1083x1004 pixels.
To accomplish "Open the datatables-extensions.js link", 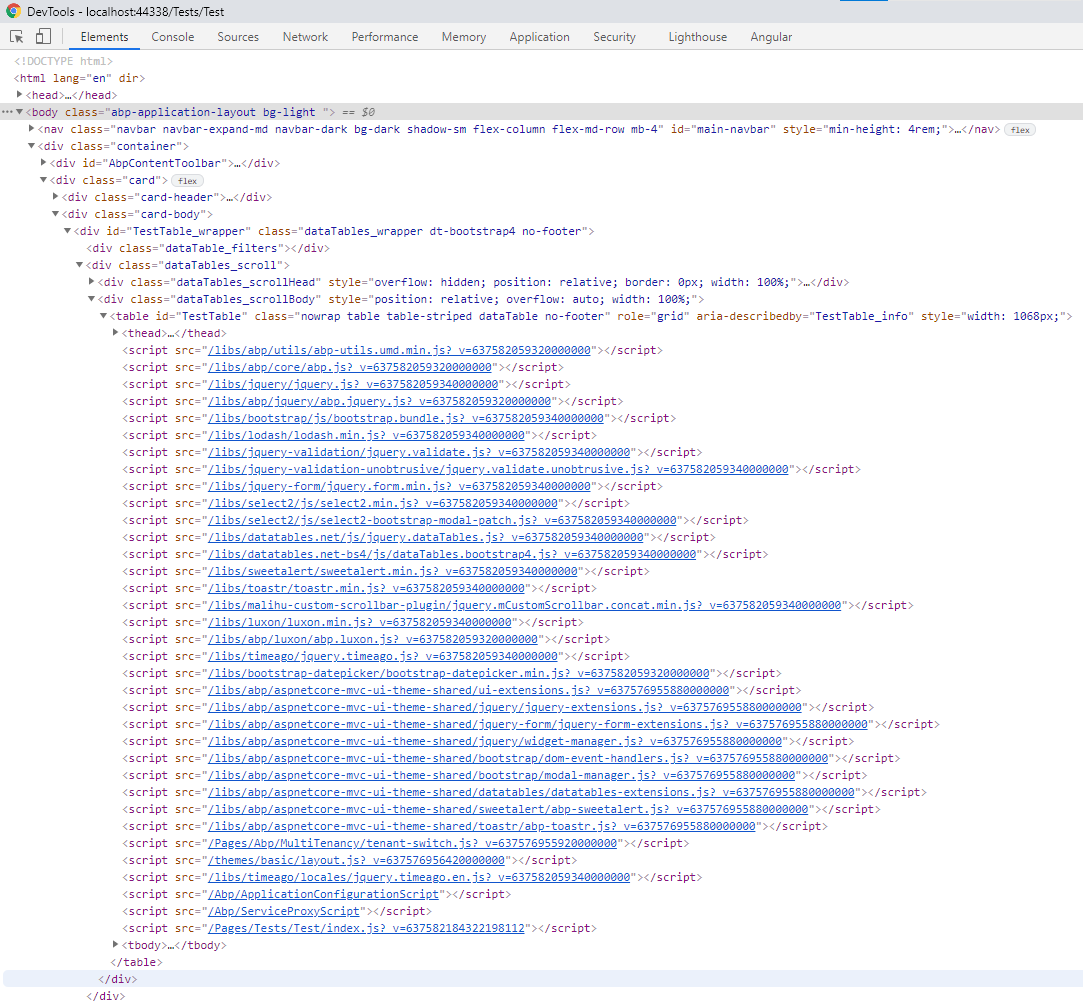I will 531,792.
